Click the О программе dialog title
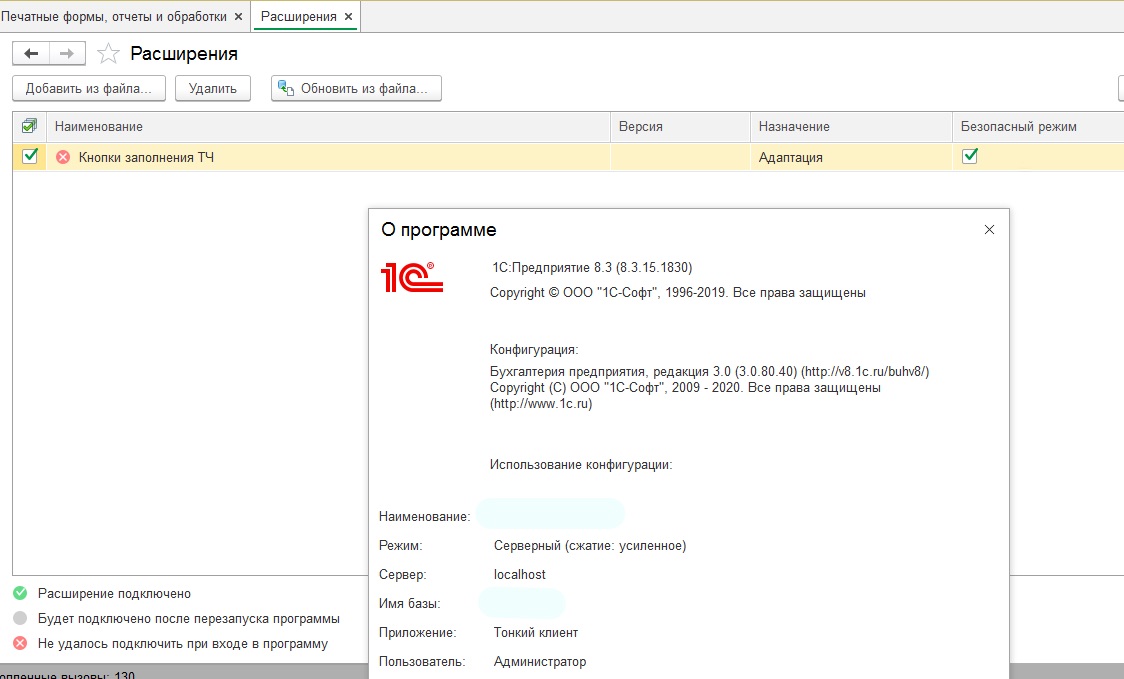This screenshot has height=679, width=1124. click(x=439, y=229)
